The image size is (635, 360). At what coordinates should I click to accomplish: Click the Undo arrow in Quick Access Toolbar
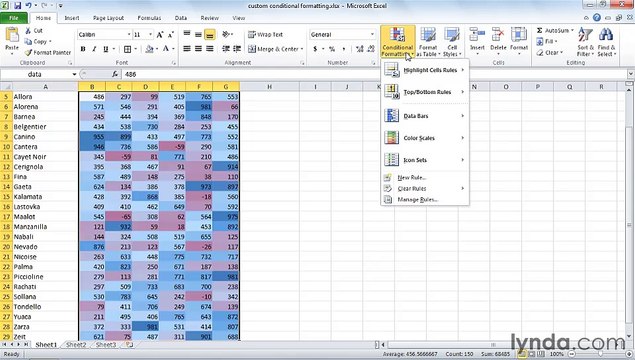click(x=29, y=6)
